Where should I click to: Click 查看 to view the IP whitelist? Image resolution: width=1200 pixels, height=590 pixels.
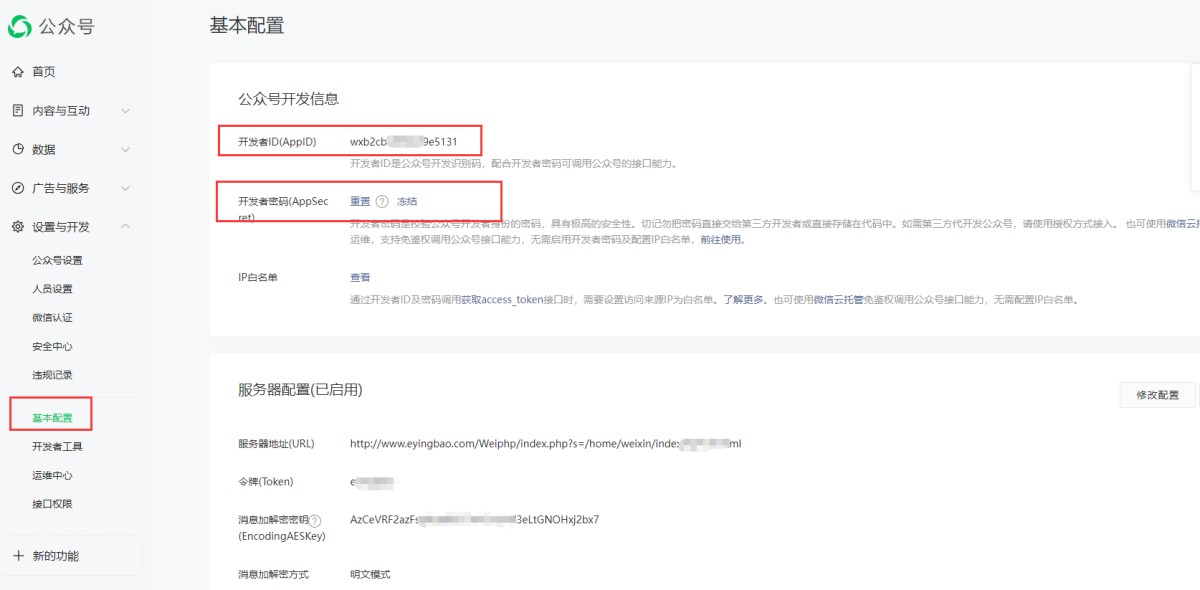click(360, 278)
